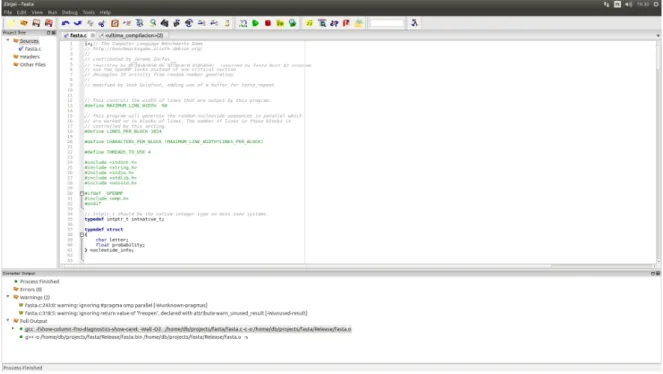663x374 pixels.
Task: Stop execution with the red stop icon
Action: tap(268, 23)
